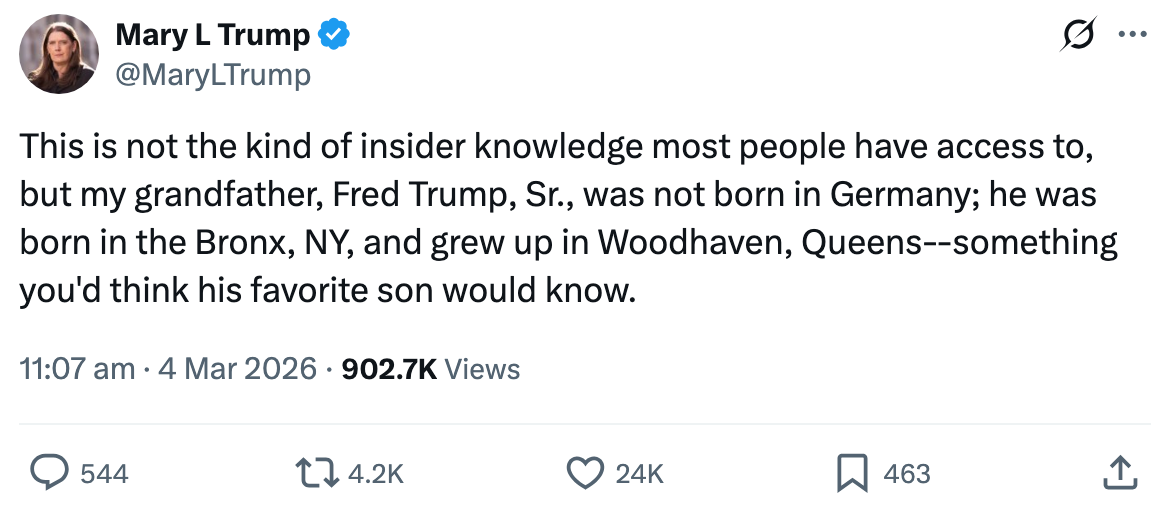The image size is (1170, 508).
Task: Click the 463 bookmarks count
Action: 907,473
